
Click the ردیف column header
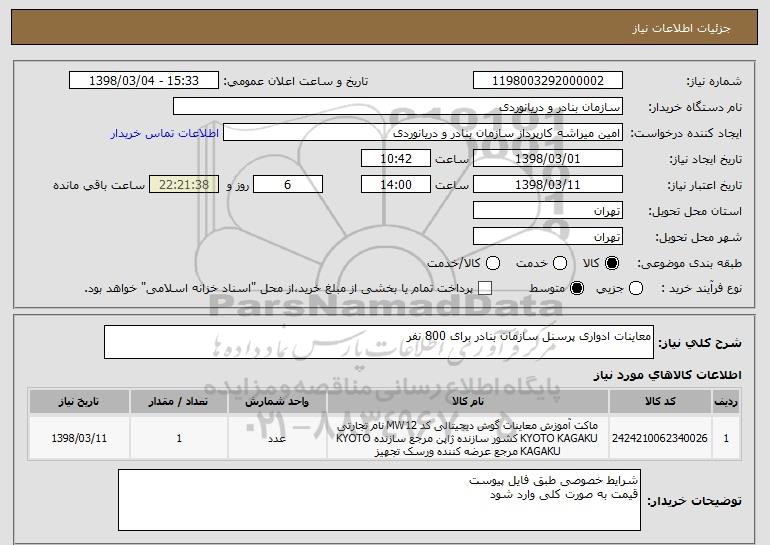click(726, 402)
